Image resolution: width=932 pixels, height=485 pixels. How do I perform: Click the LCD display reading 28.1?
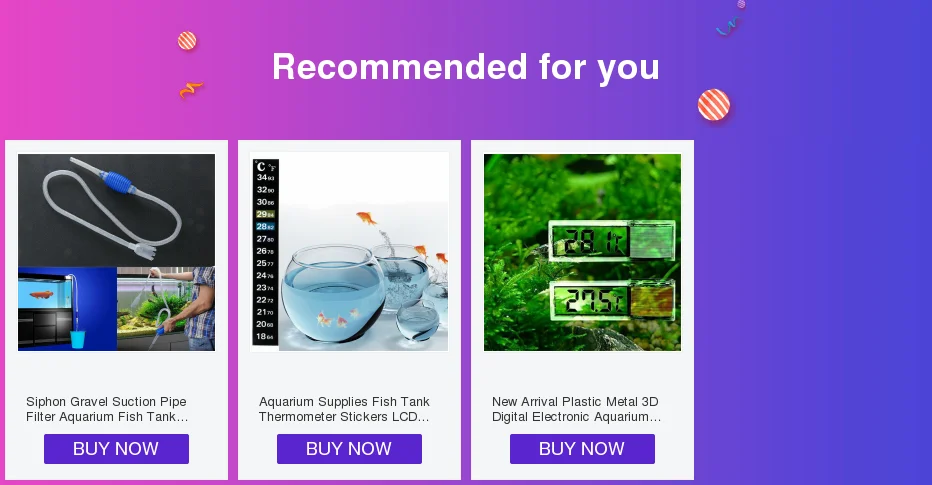pos(612,241)
